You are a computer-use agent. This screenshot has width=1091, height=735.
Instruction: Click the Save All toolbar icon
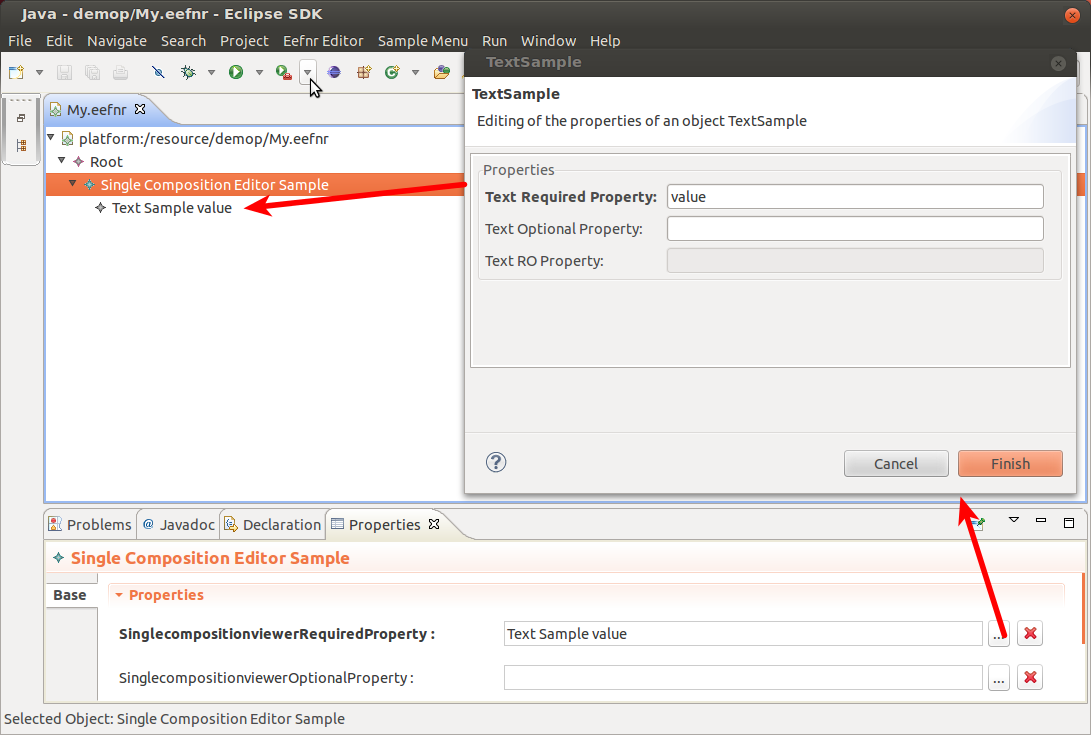pyautogui.click(x=92, y=72)
